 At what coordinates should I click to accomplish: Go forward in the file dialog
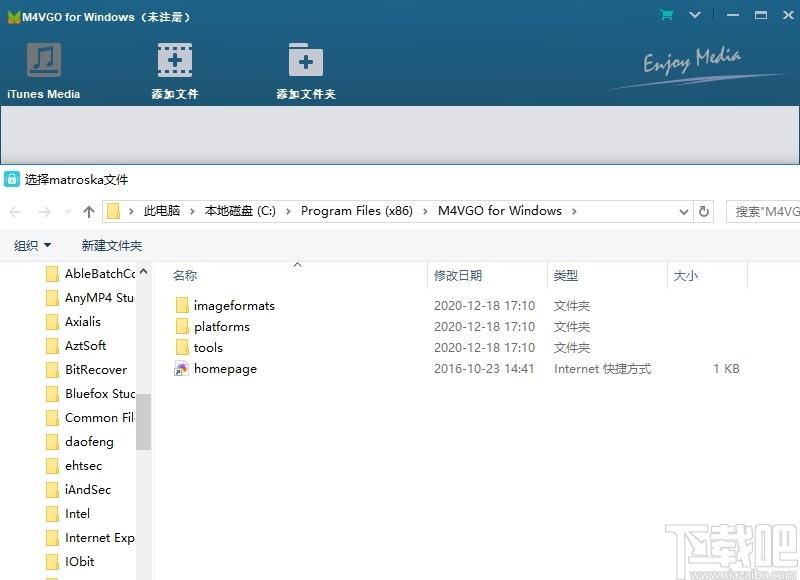(x=44, y=212)
